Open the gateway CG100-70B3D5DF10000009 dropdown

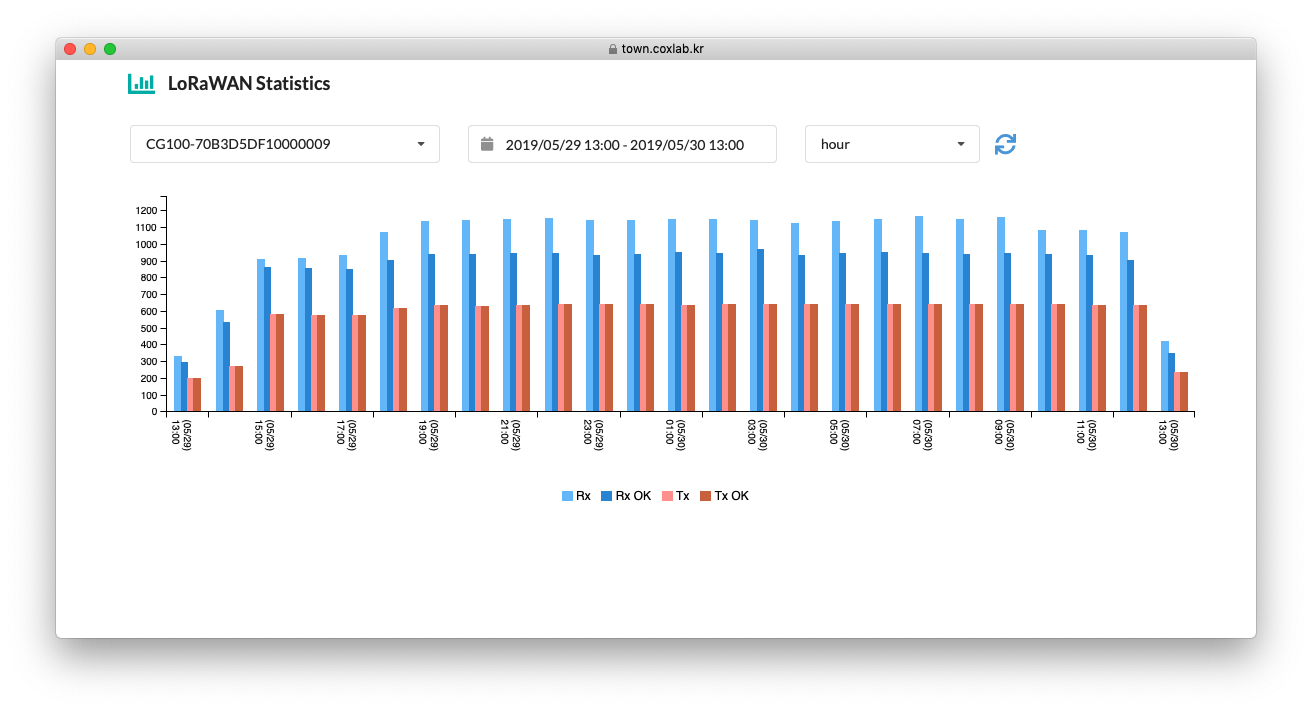point(284,144)
